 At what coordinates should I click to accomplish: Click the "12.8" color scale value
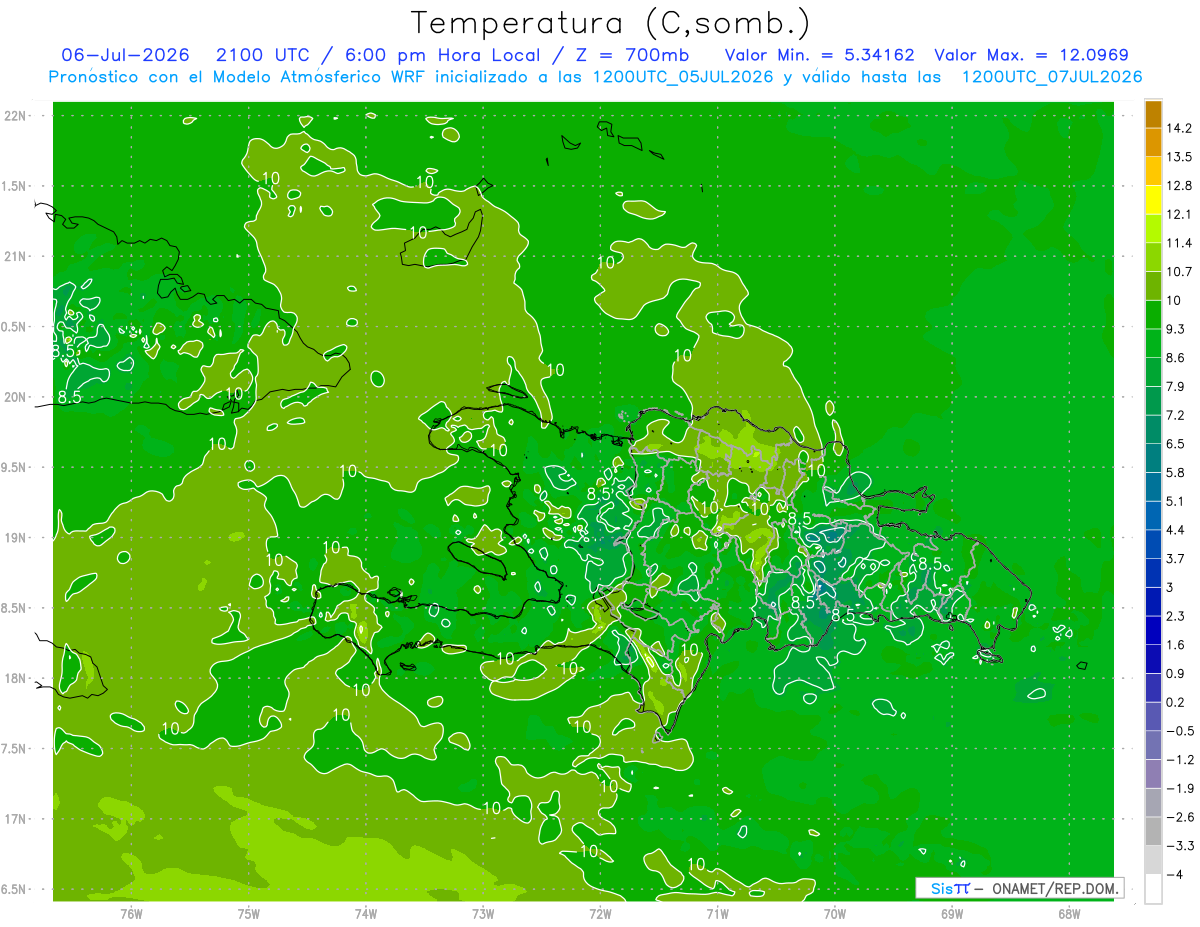pyautogui.click(x=1180, y=185)
